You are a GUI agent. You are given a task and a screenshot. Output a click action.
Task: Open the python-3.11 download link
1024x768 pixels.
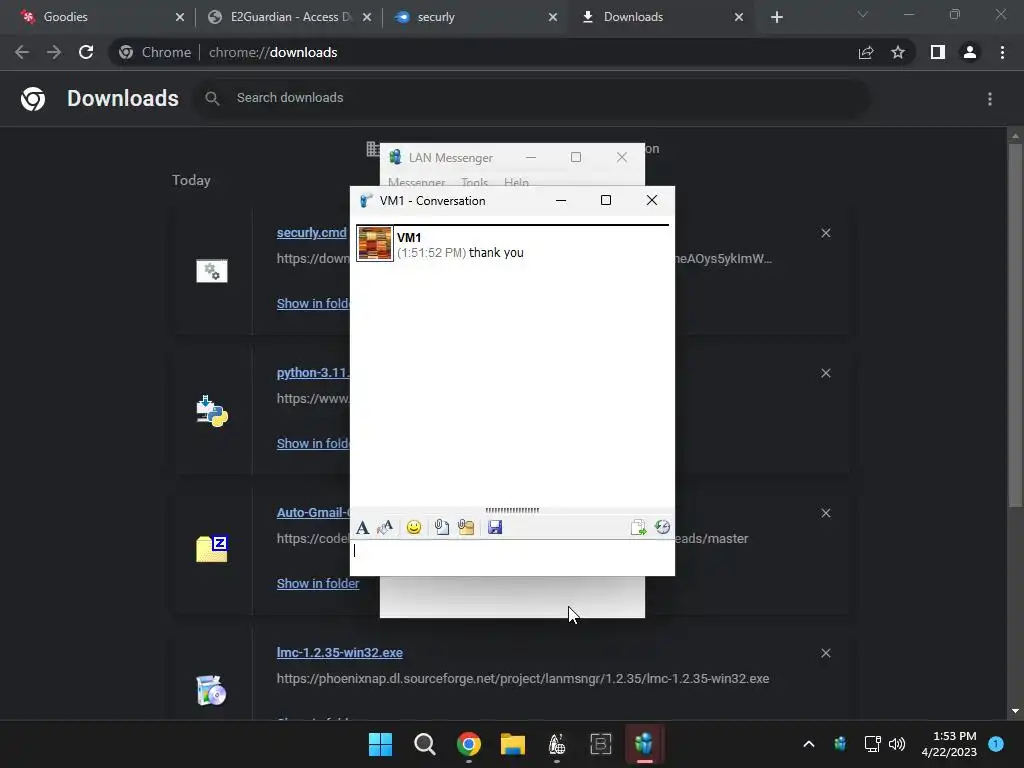(313, 372)
